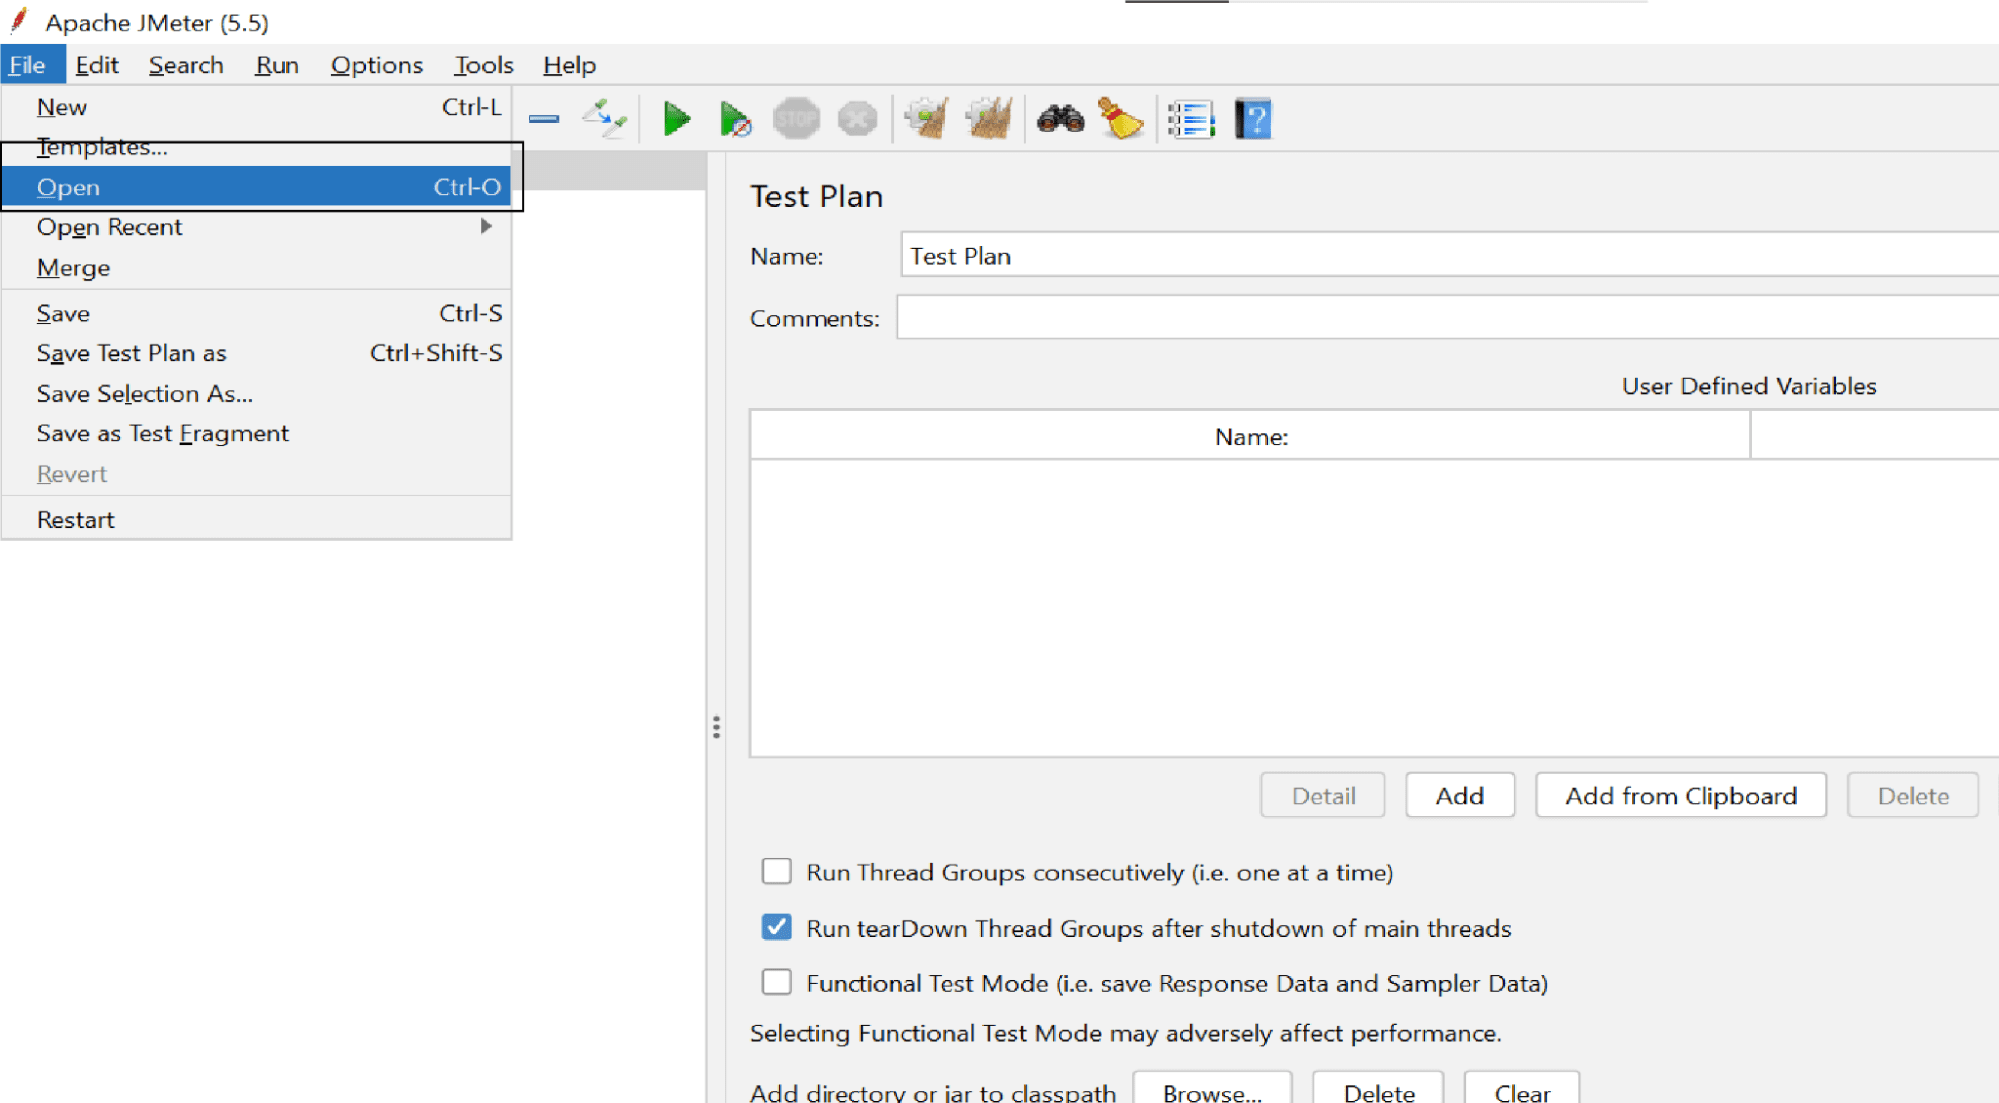The width and height of the screenshot is (1999, 1103).
Task: Enable Run Thread Groups consecutively checkbox
Action: click(x=777, y=871)
